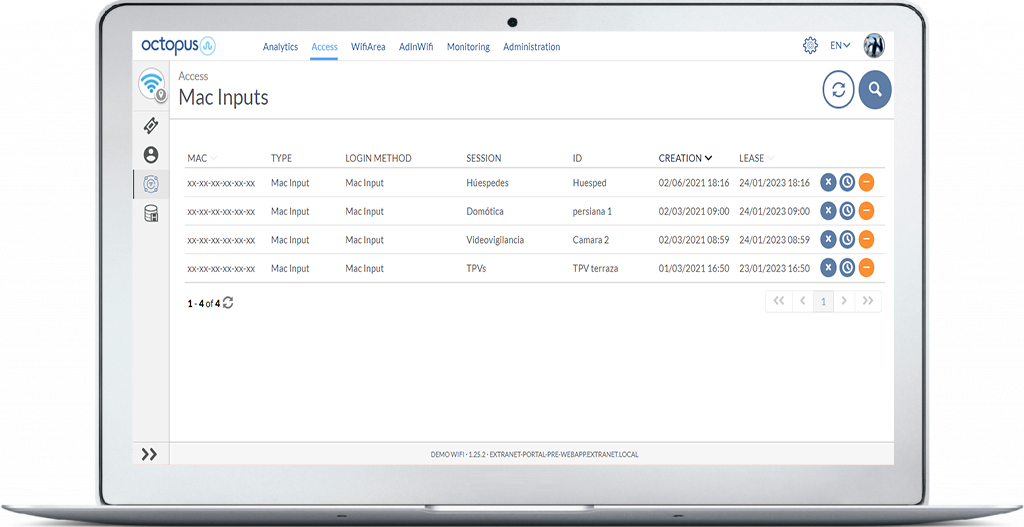Sort by the CREATION column header

(685, 158)
